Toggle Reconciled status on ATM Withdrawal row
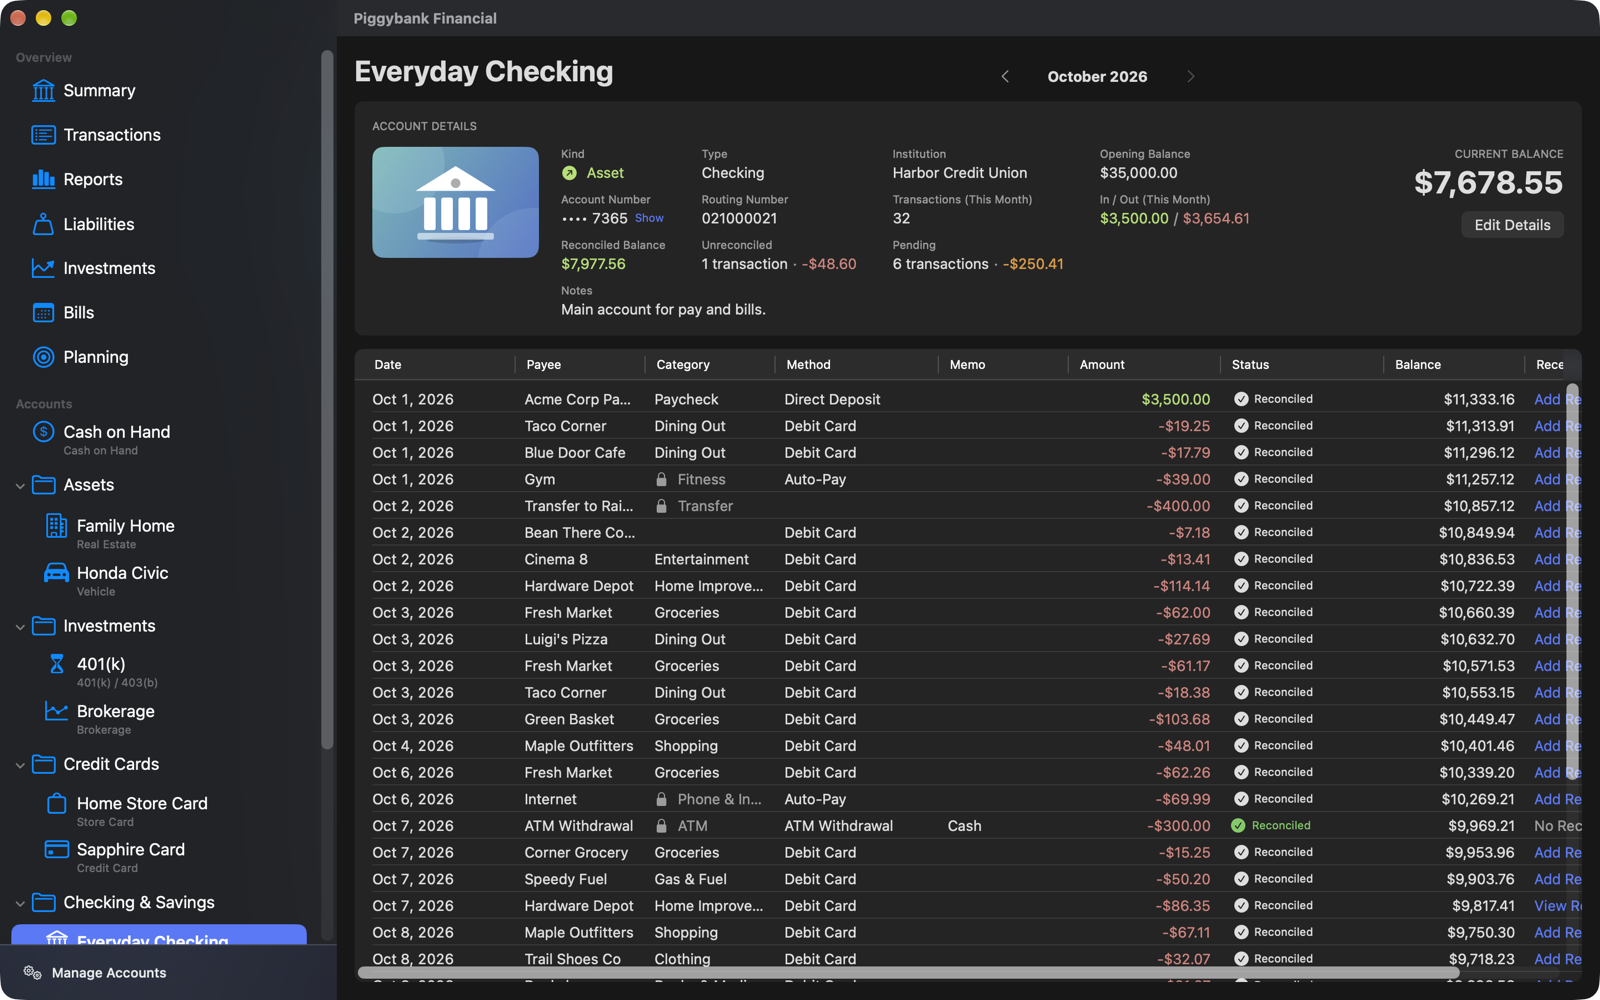Viewport: 1600px width, 1000px height. pyautogui.click(x=1238, y=826)
